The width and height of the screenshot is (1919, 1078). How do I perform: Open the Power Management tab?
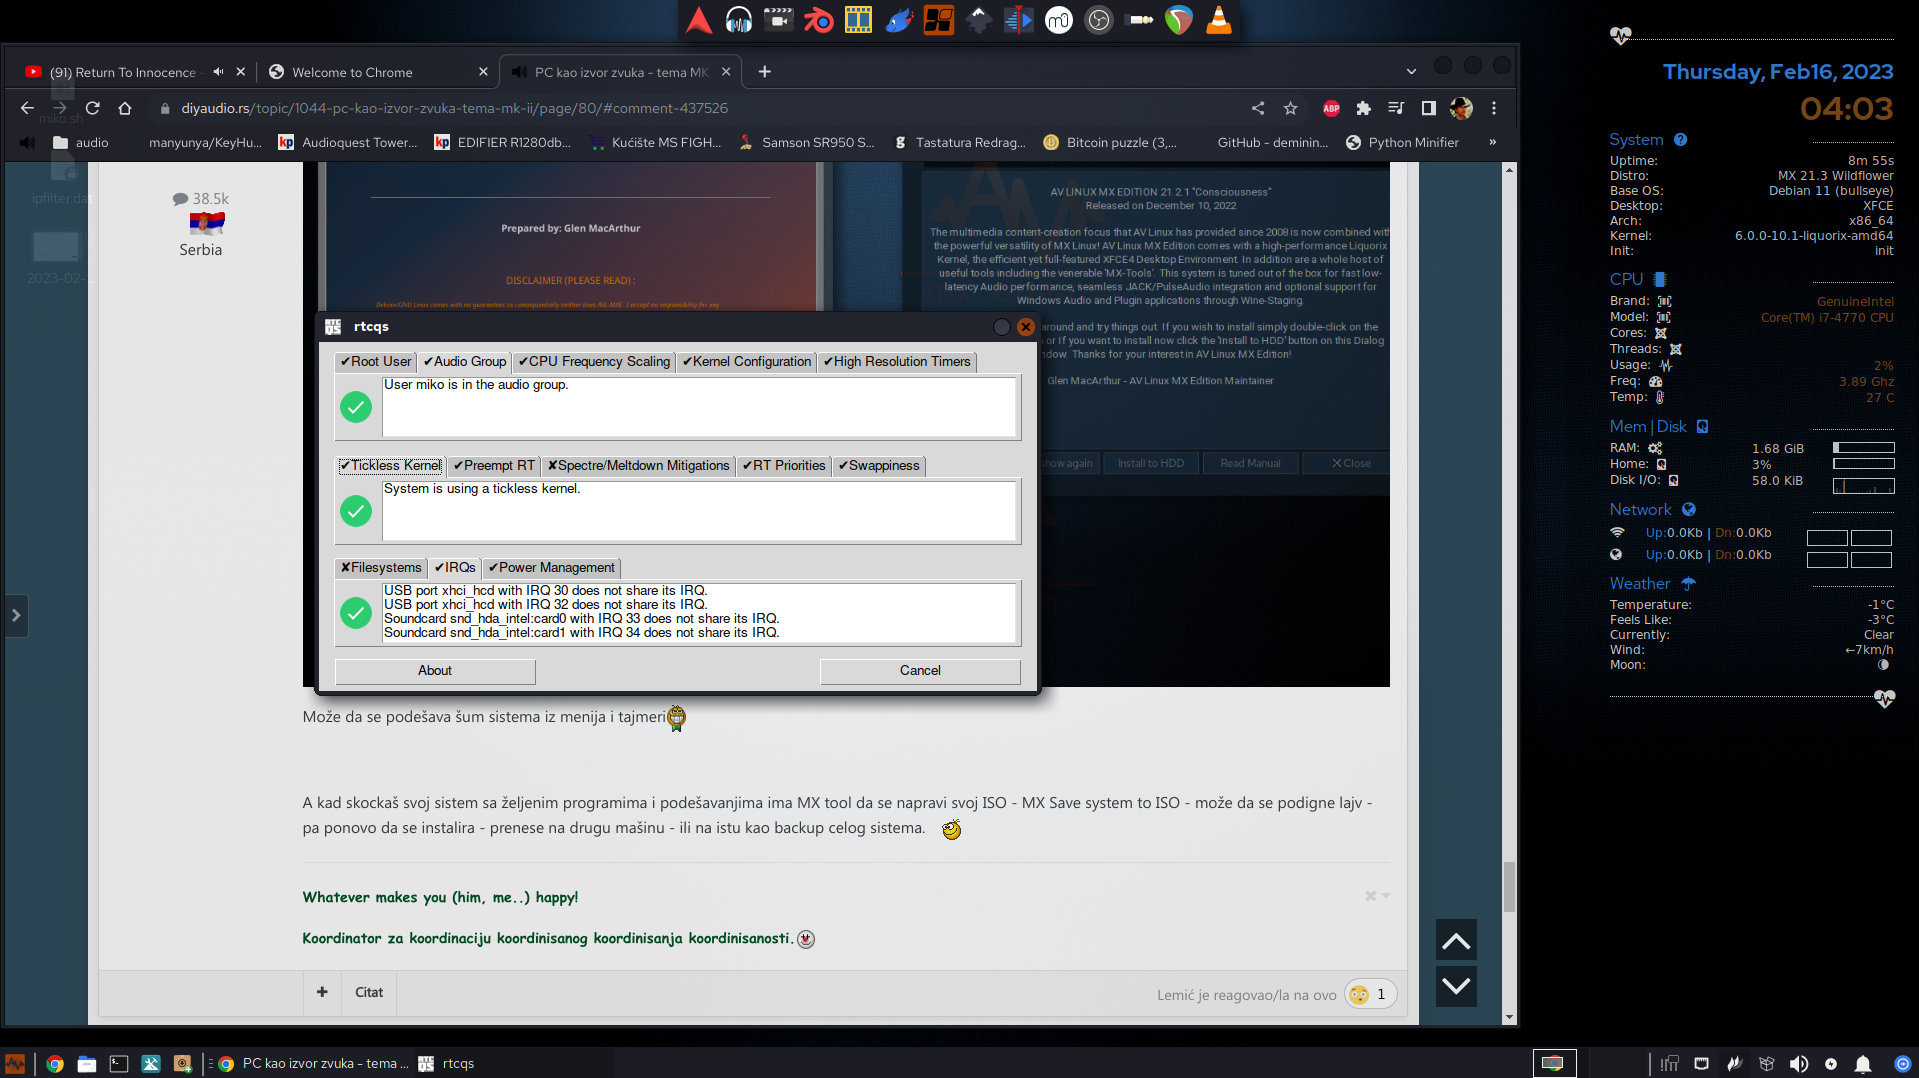click(552, 568)
